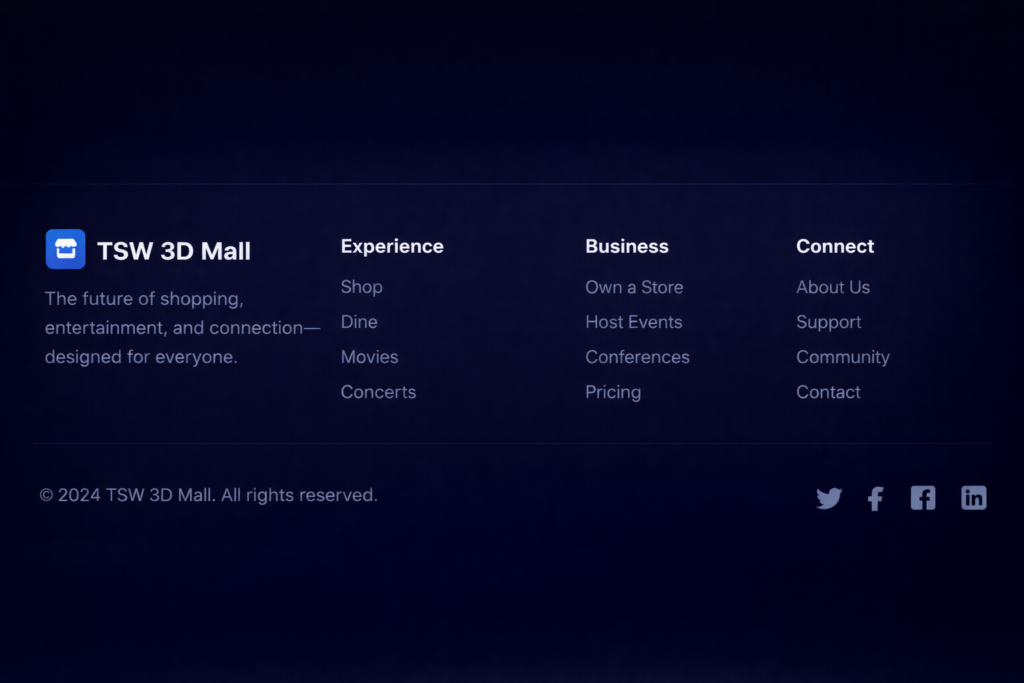Click the plain Facebook 'f' icon
The width and height of the screenshot is (1024, 683).
[x=875, y=498]
